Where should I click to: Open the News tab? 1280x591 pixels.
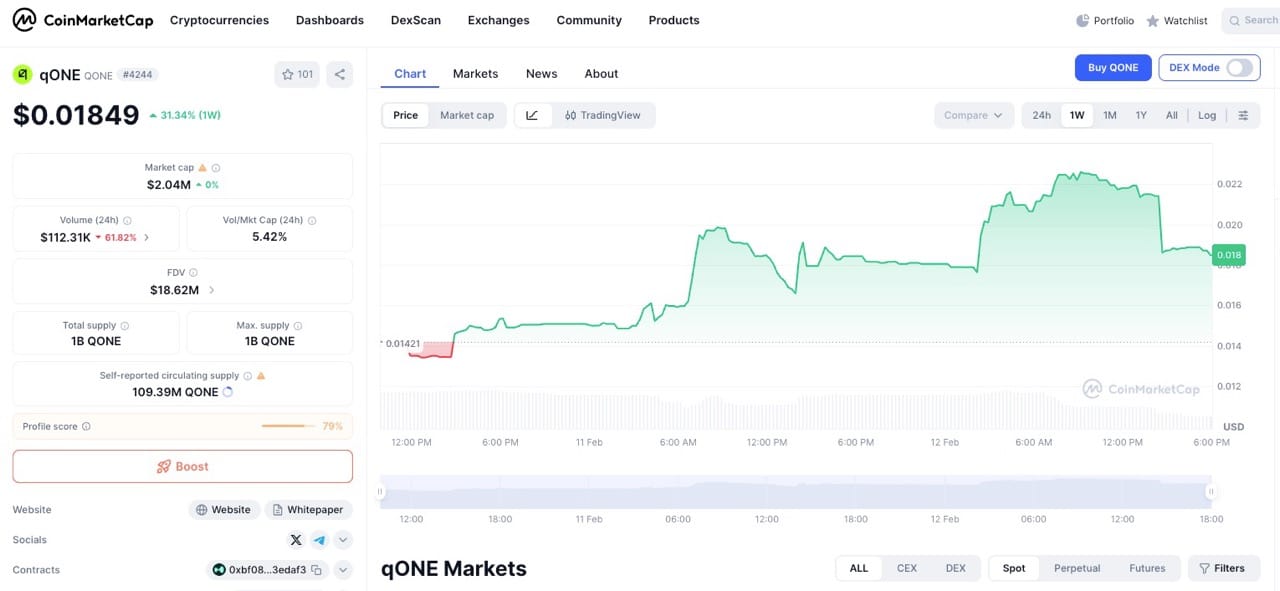point(541,74)
